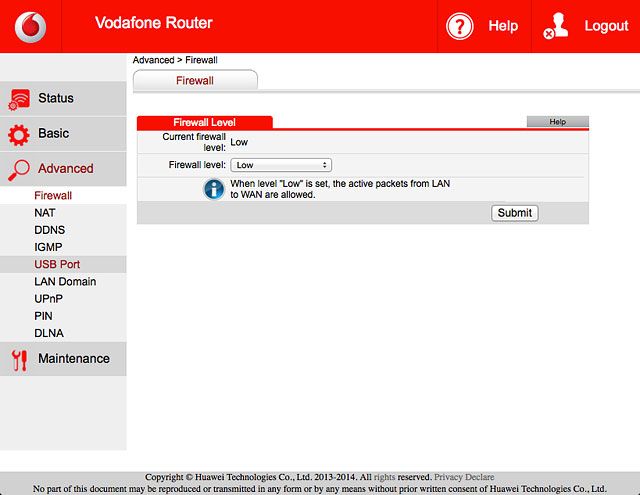This screenshot has width=640, height=495.
Task: Click the Vodafone Router title
Action: (154, 23)
